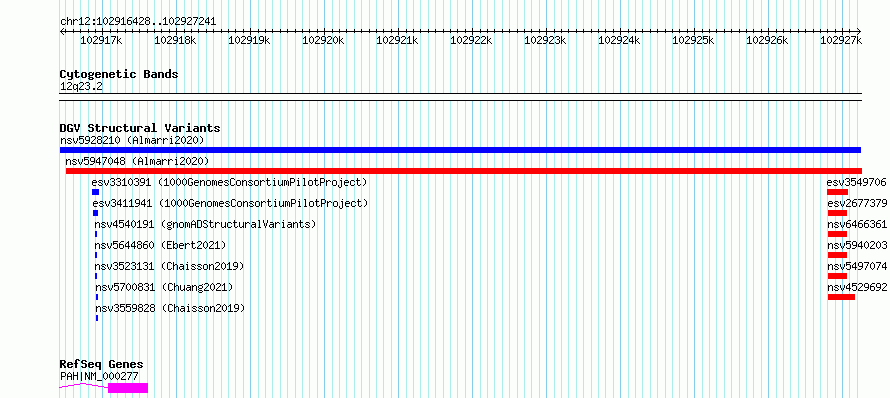Click the RefSeq Genes track title

[x=101, y=365]
